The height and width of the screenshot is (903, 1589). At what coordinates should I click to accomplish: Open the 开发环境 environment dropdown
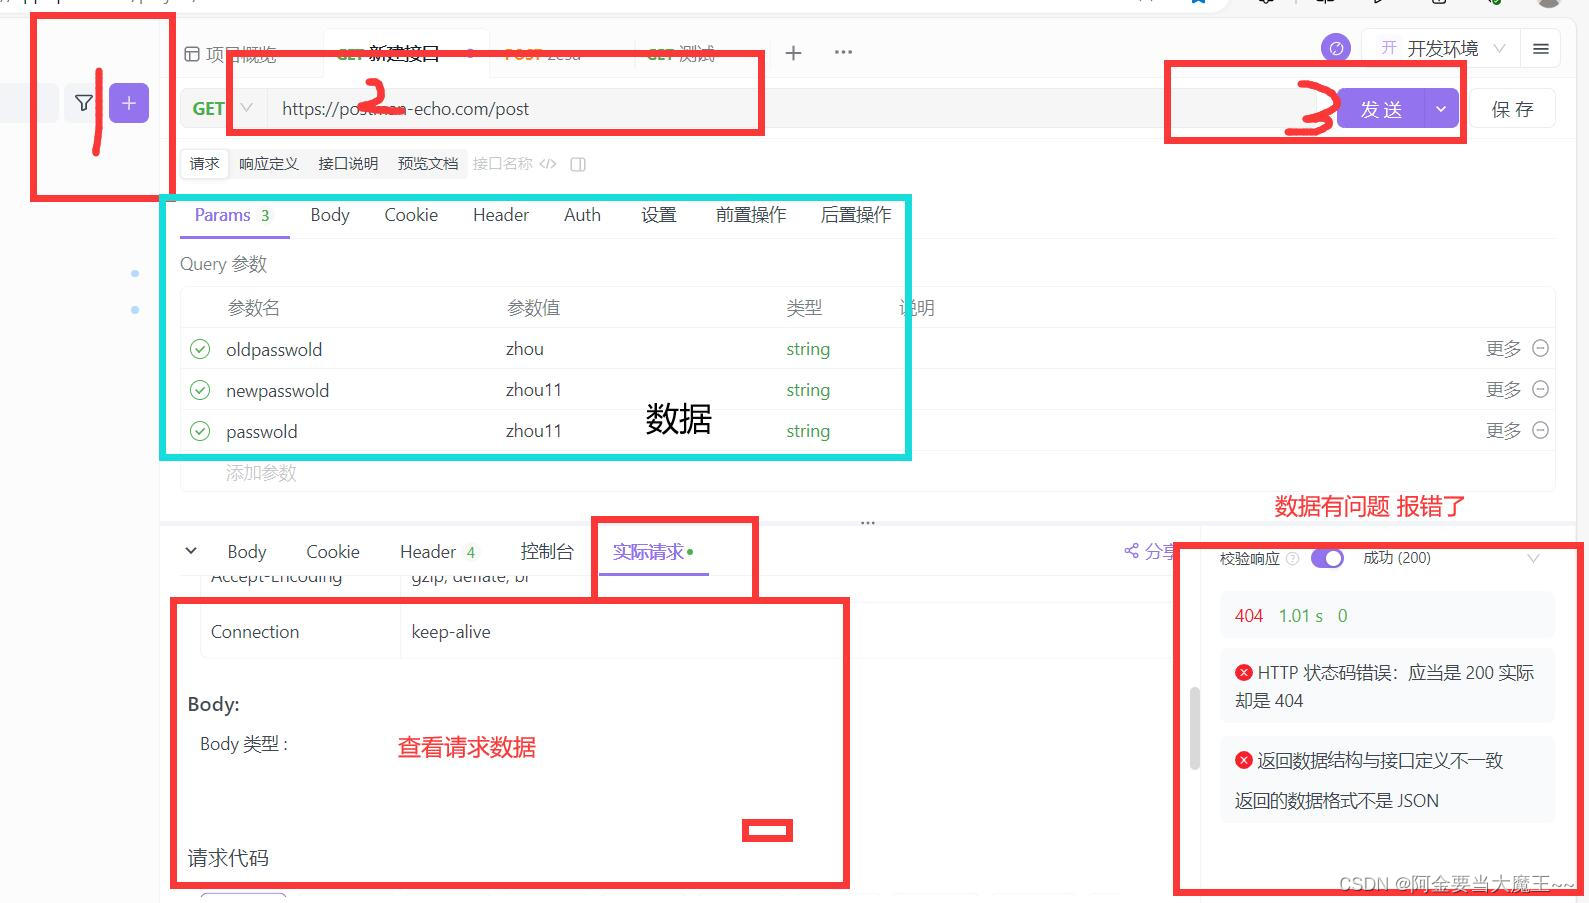coord(1442,48)
